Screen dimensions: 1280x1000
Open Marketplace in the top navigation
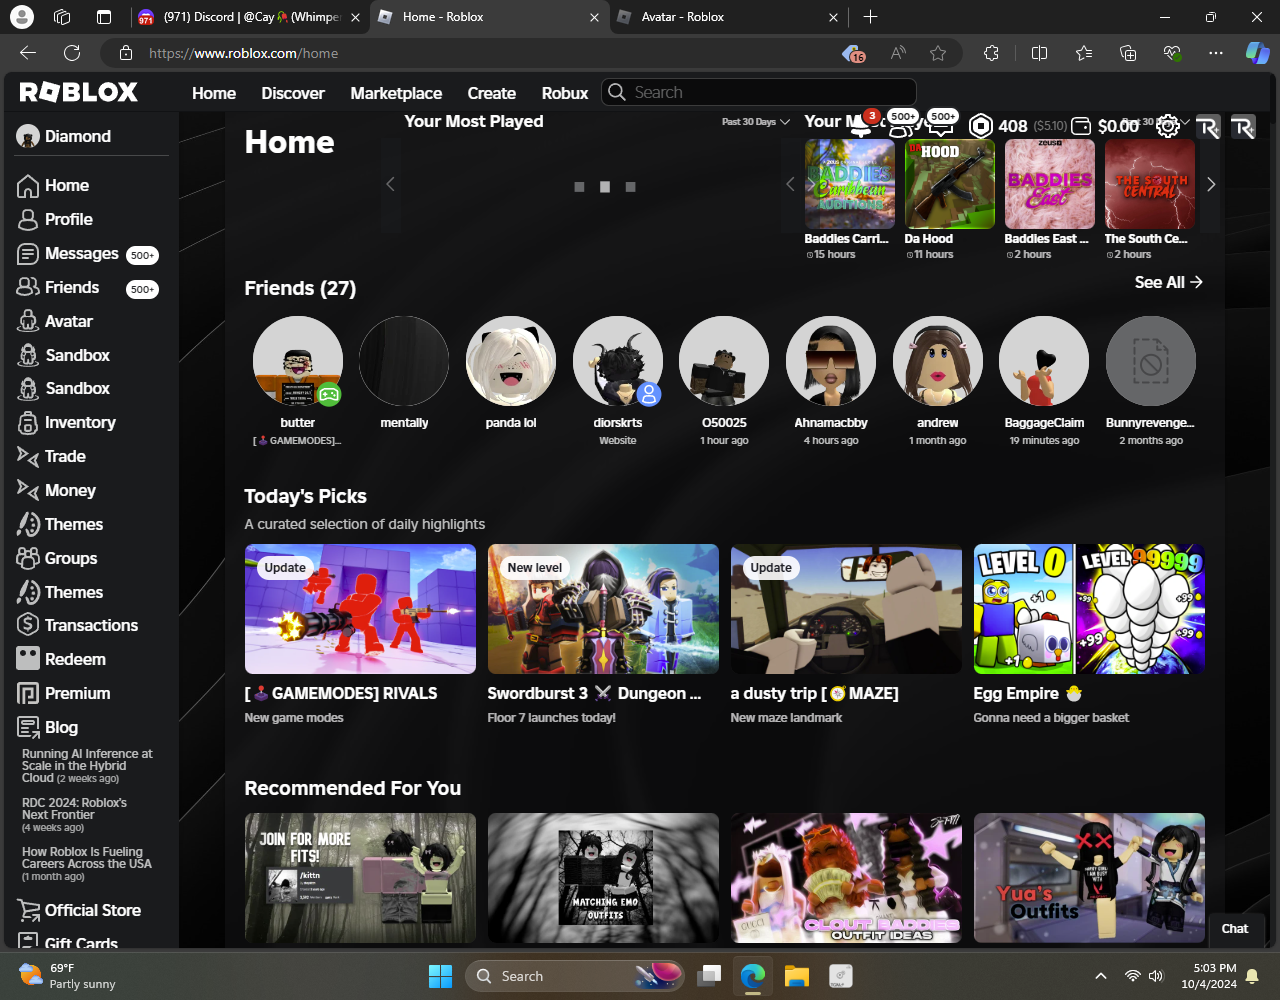(x=396, y=93)
